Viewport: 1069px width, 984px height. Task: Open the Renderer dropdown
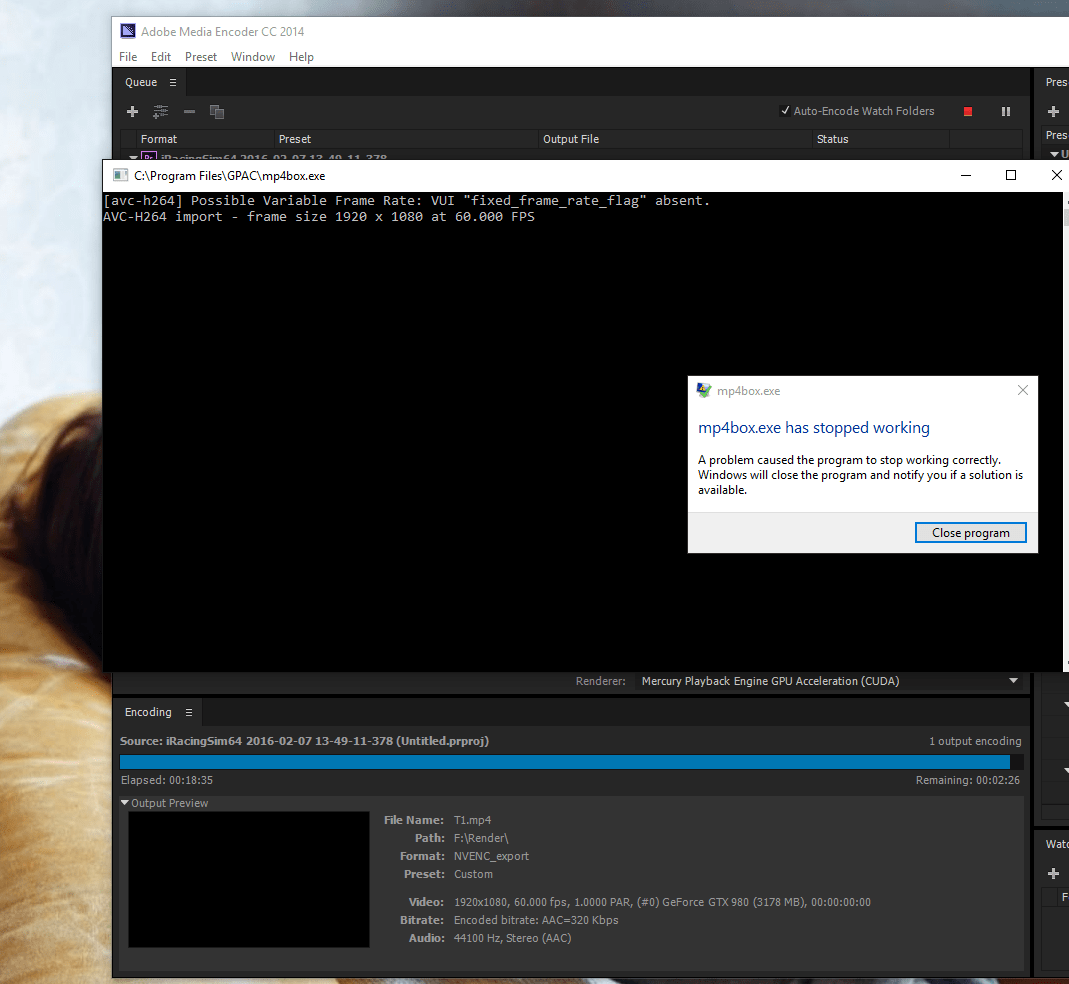click(x=1013, y=681)
